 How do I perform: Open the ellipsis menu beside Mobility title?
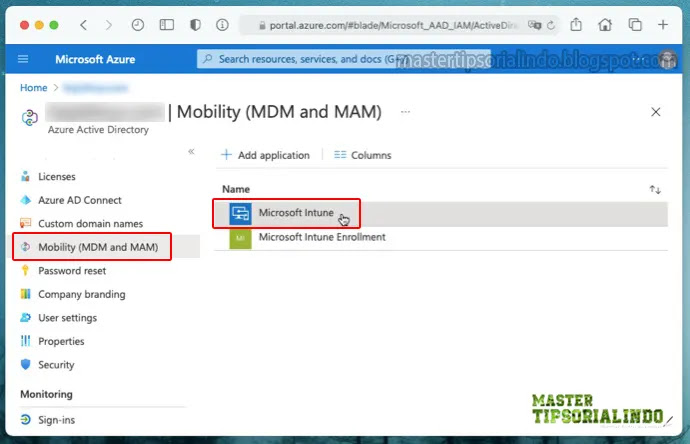[405, 112]
